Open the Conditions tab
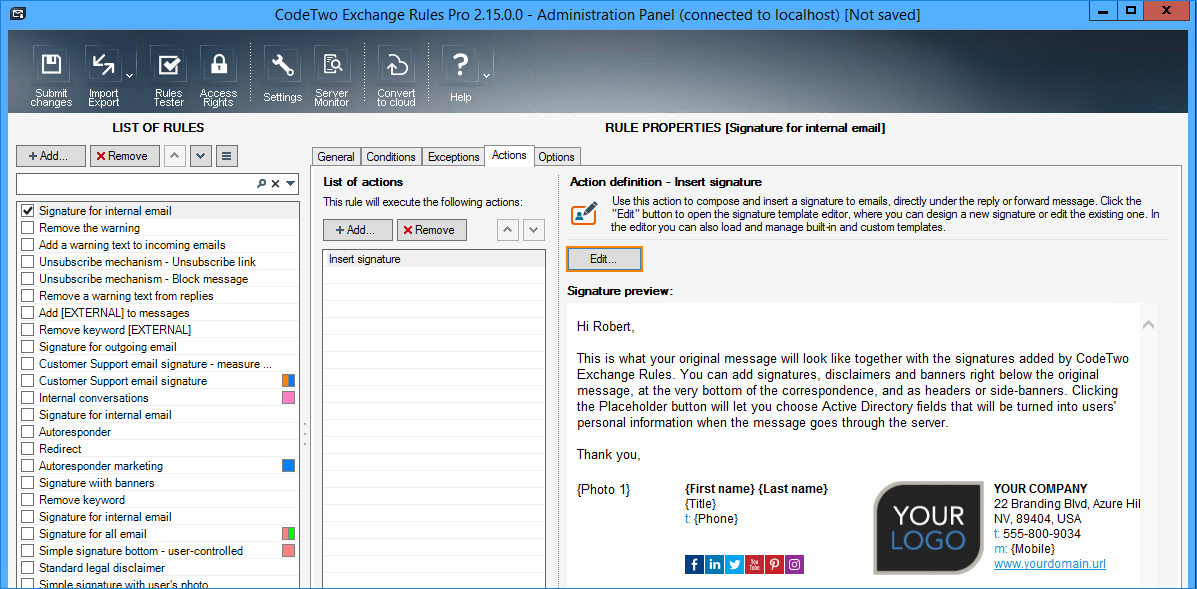Viewport: 1197px width, 589px height. click(x=391, y=156)
